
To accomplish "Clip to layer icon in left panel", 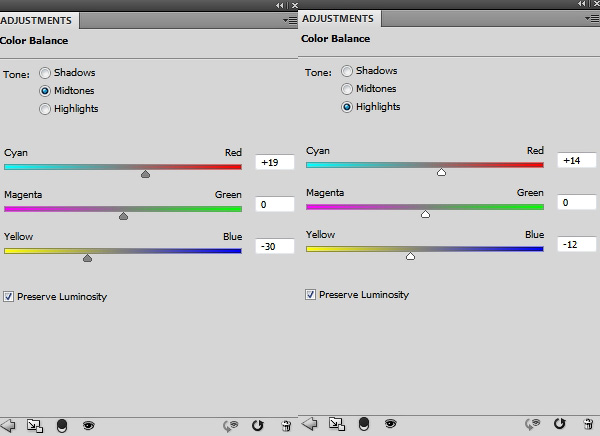I will 62,426.
